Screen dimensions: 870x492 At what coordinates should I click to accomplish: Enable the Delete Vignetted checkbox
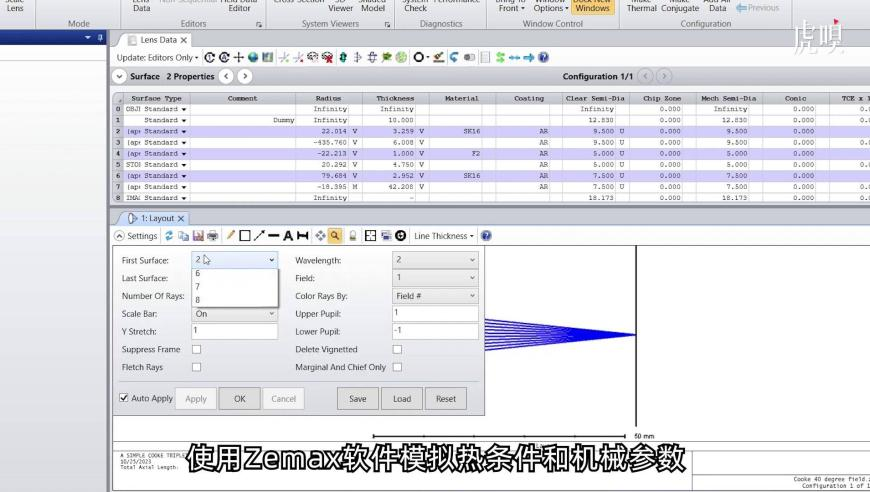397,349
